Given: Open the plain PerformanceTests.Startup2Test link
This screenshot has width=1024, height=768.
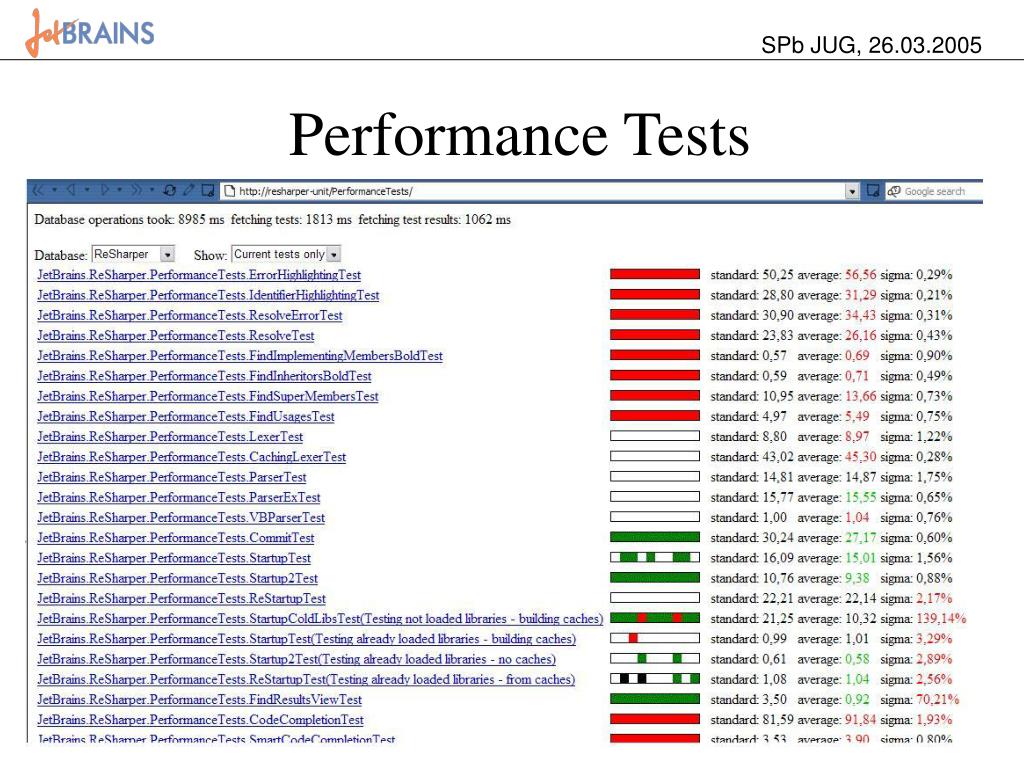Looking at the screenshot, I should 177,579.
